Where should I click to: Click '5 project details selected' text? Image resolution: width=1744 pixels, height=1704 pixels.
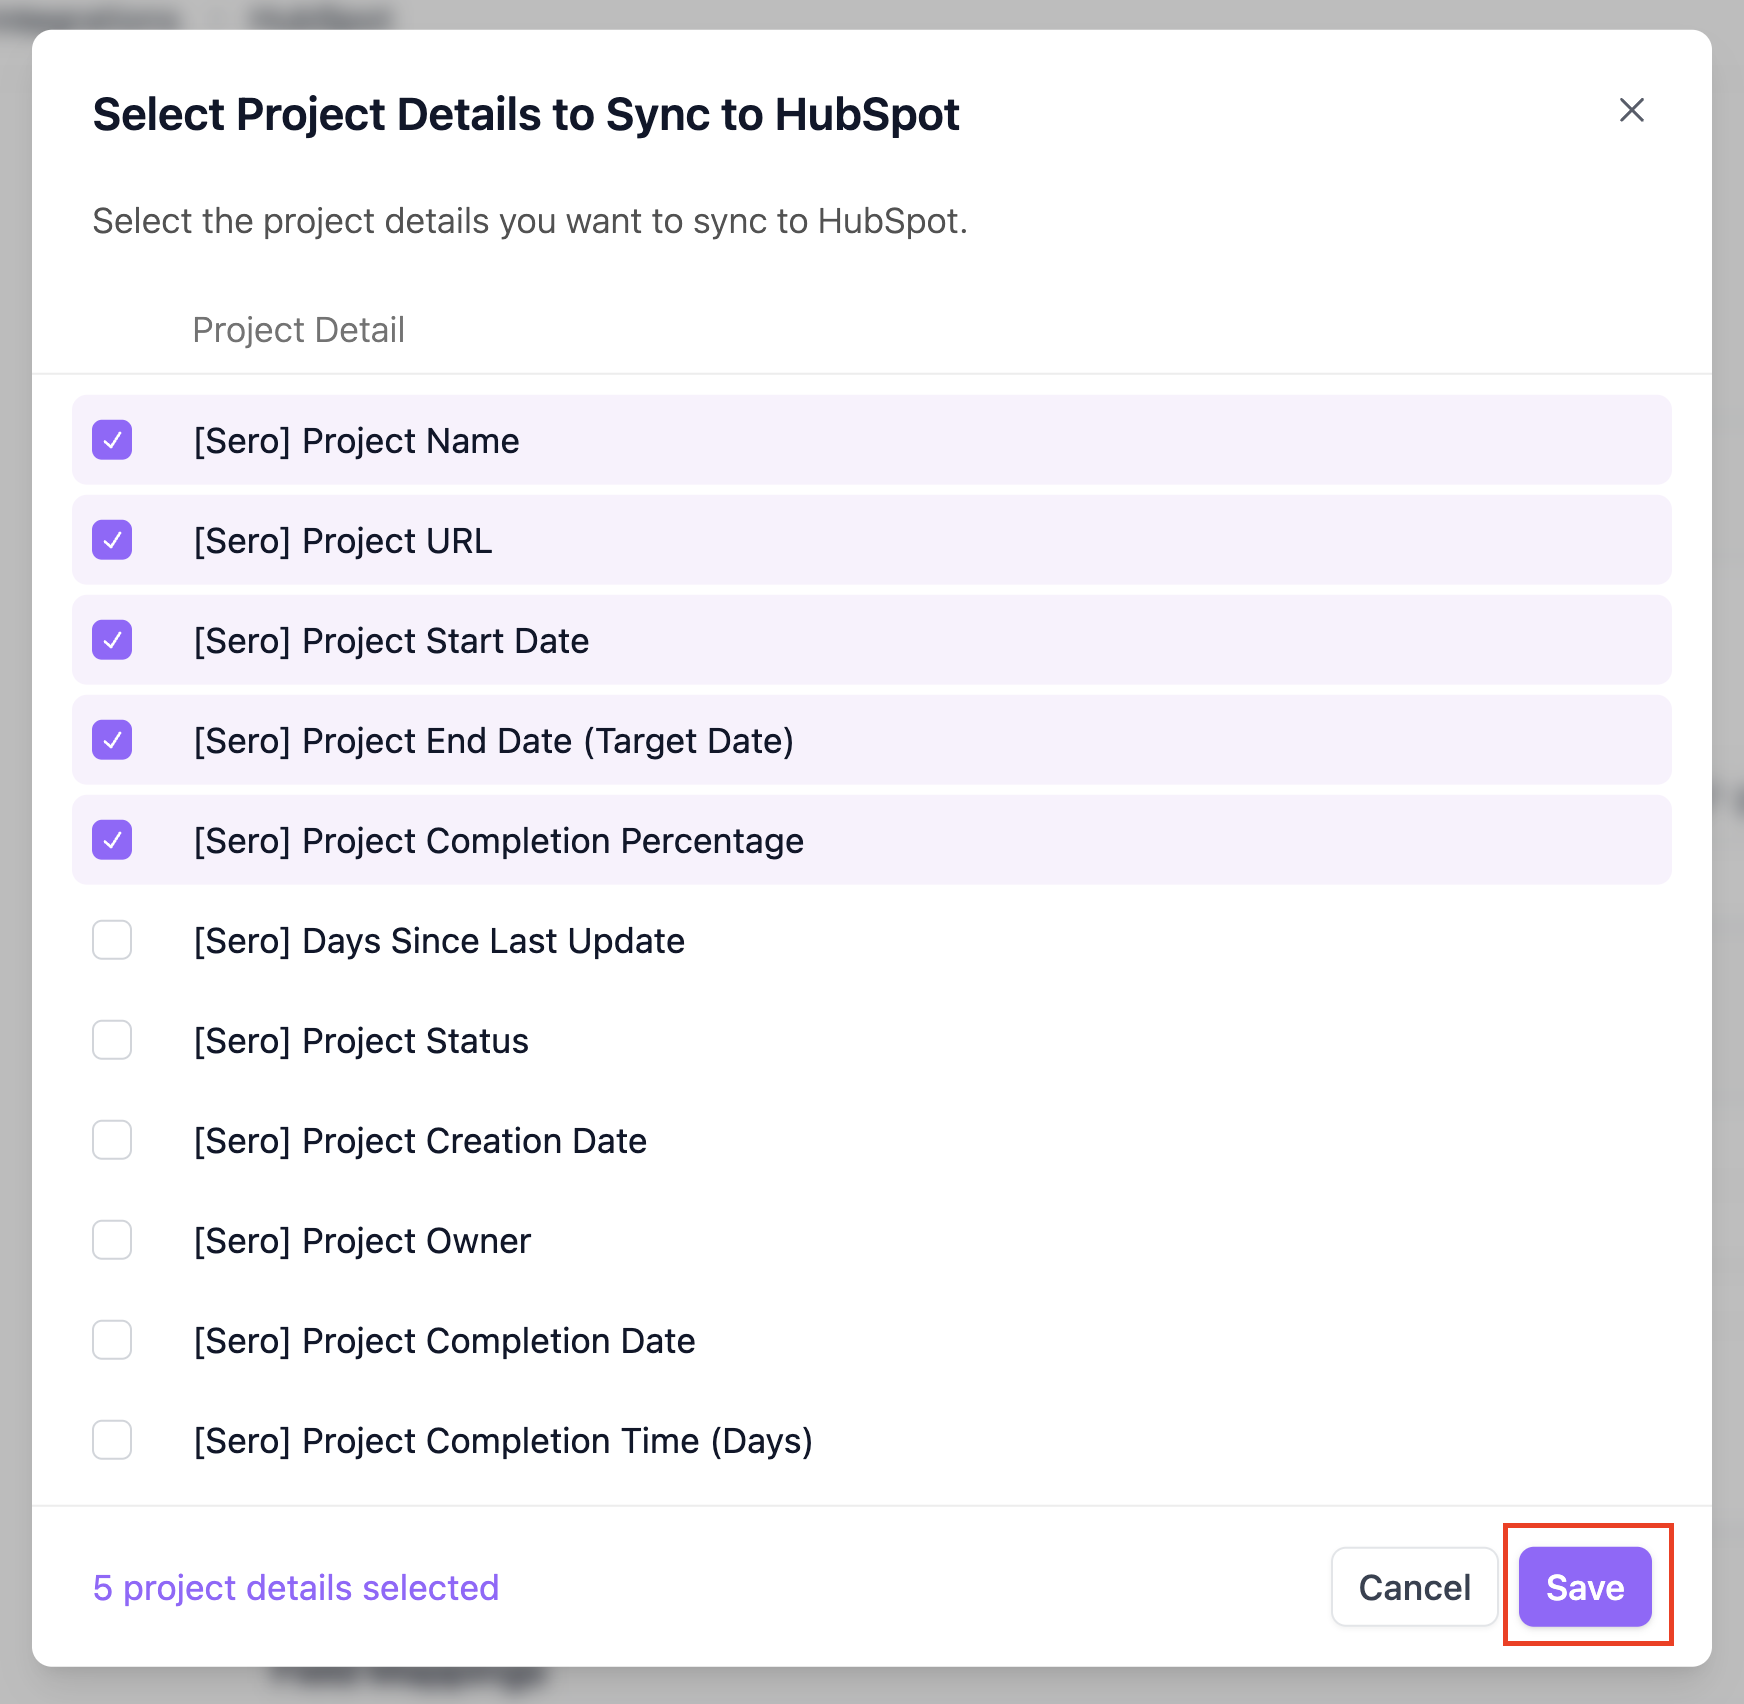(x=296, y=1588)
